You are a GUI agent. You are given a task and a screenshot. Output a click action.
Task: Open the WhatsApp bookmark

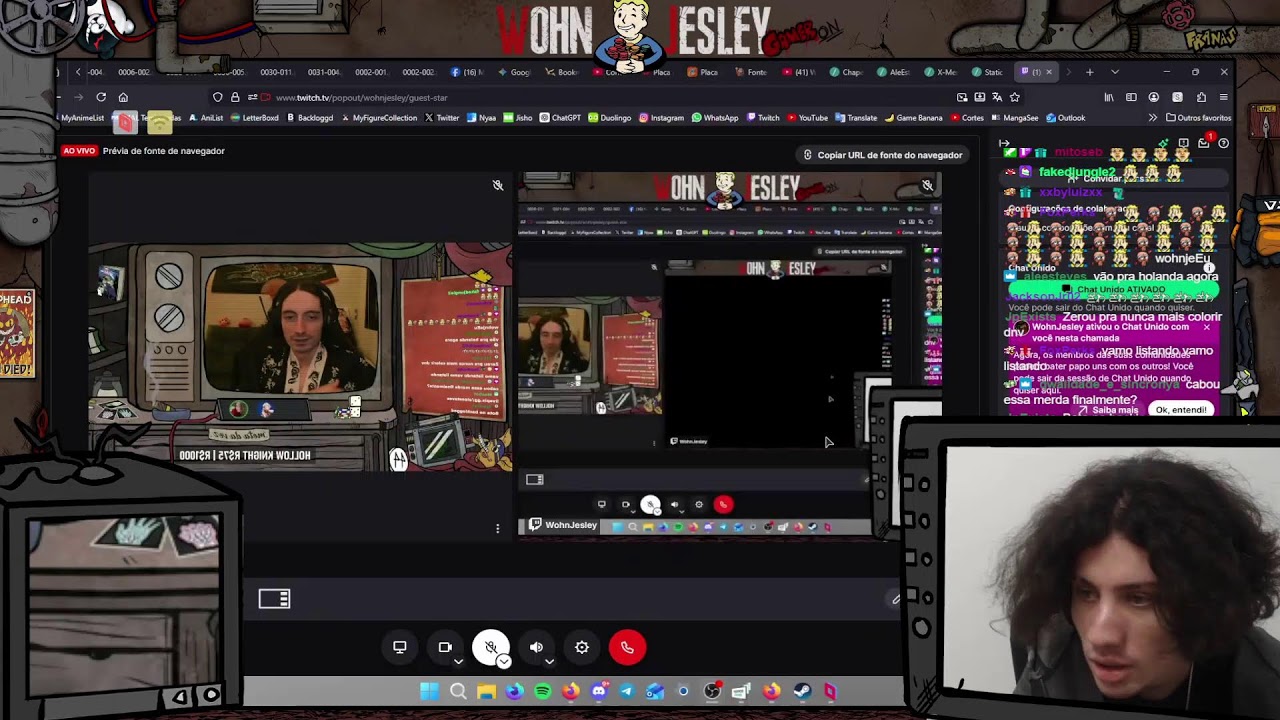(x=715, y=118)
